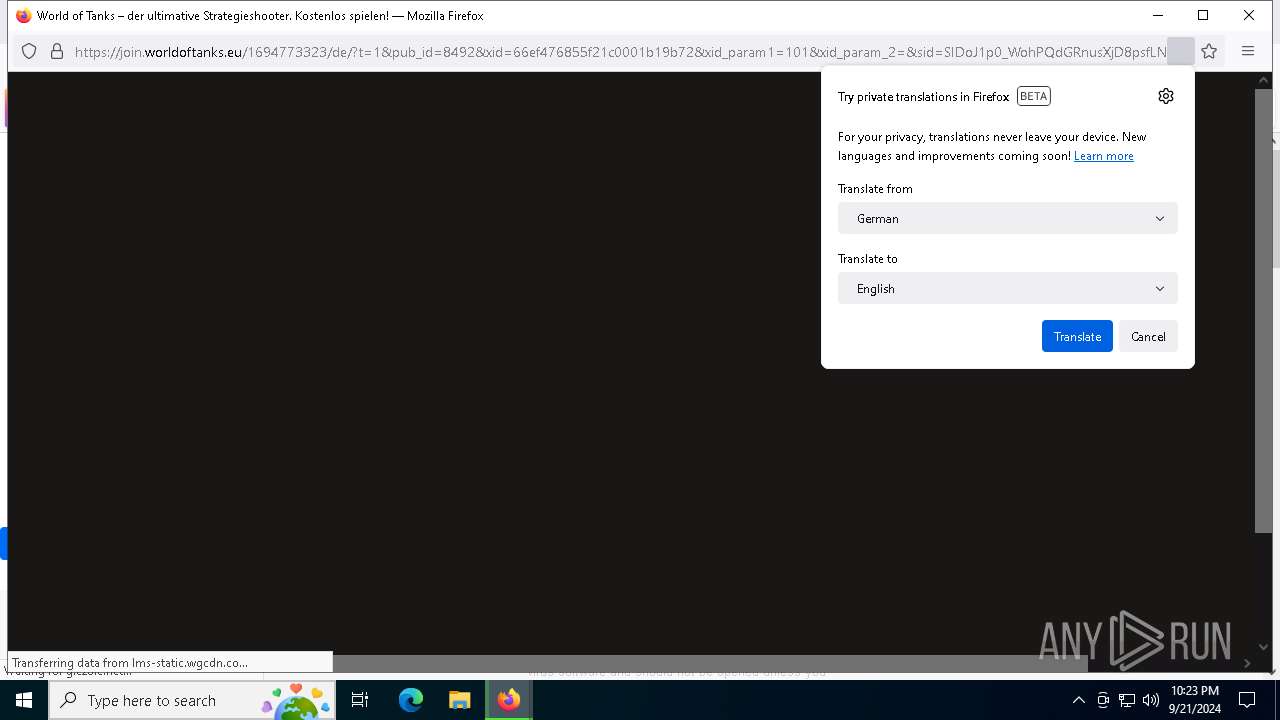Open Firefox hamburger application menu
The width and height of the screenshot is (1280, 720).
(x=1248, y=51)
